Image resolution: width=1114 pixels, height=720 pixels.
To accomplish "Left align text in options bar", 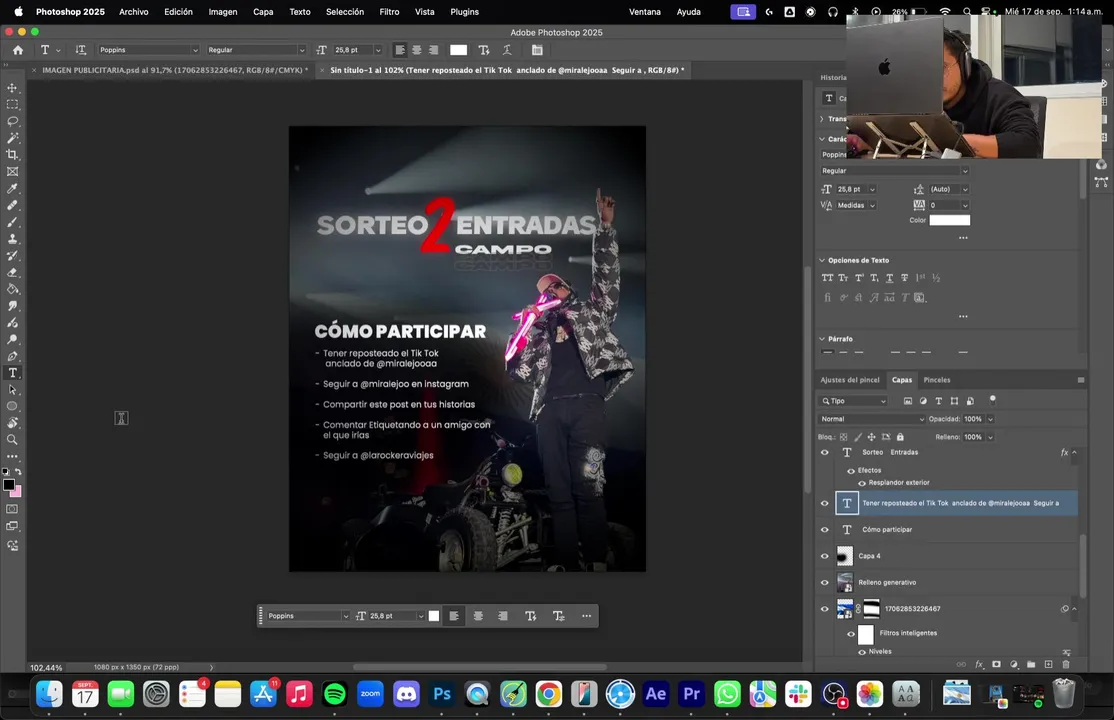I will click(400, 50).
